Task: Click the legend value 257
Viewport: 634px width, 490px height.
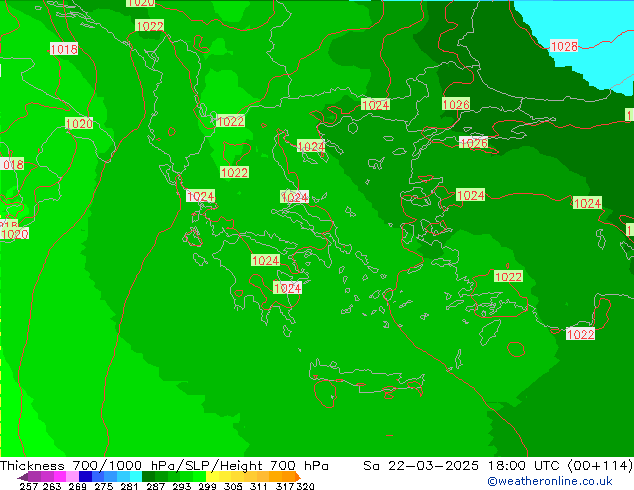Action: (x=29, y=486)
